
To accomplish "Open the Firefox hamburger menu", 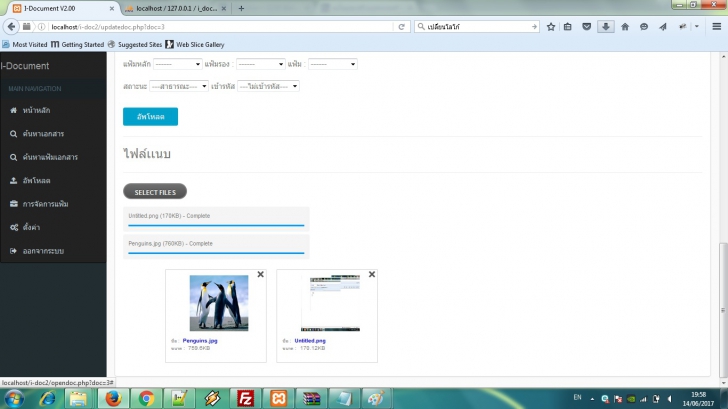I will [x=716, y=27].
